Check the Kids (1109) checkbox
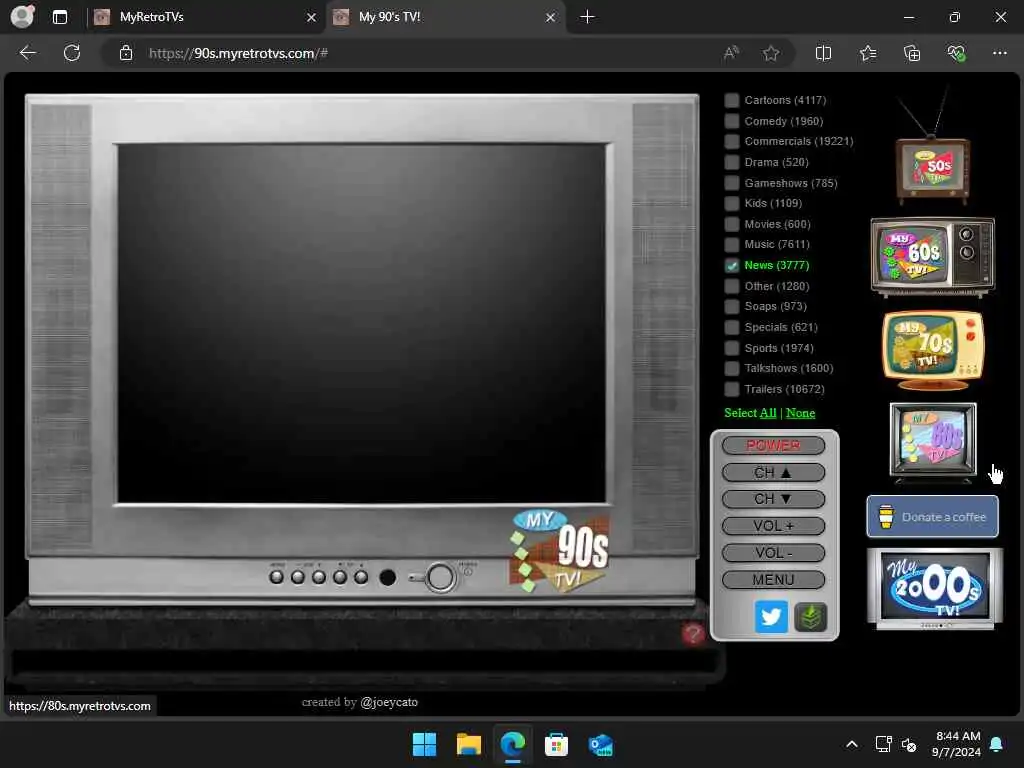Screen dimensions: 1024x768 coord(731,203)
